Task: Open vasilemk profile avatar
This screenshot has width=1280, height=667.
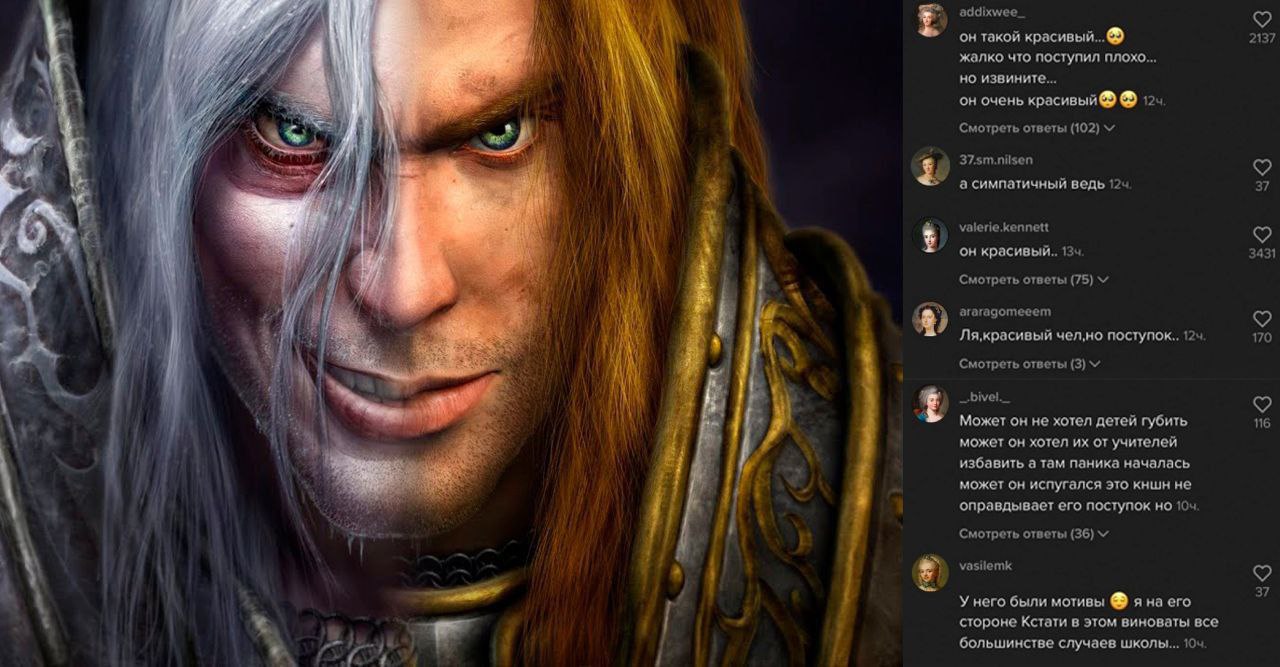Action: (930, 573)
